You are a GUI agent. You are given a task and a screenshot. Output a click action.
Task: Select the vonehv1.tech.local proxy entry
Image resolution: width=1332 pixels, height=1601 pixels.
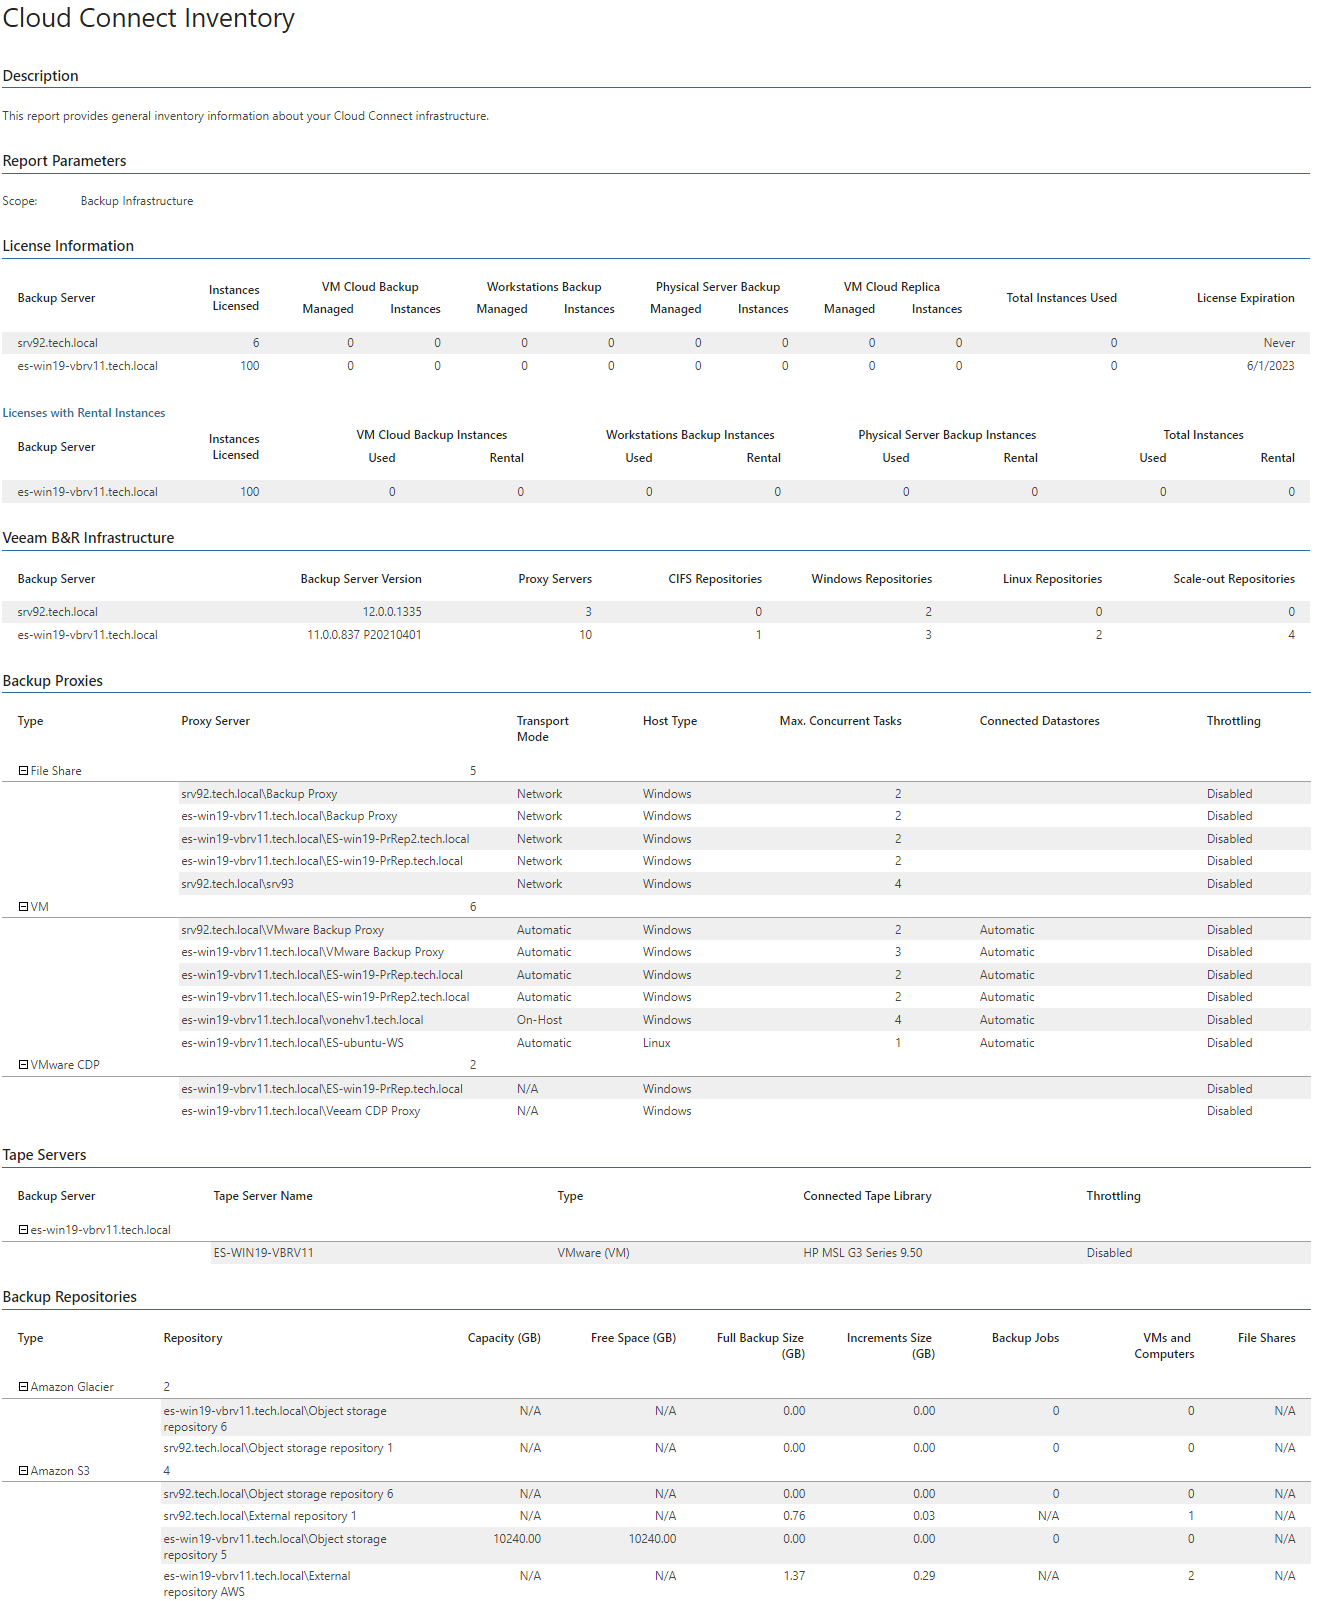pyautogui.click(x=302, y=1020)
